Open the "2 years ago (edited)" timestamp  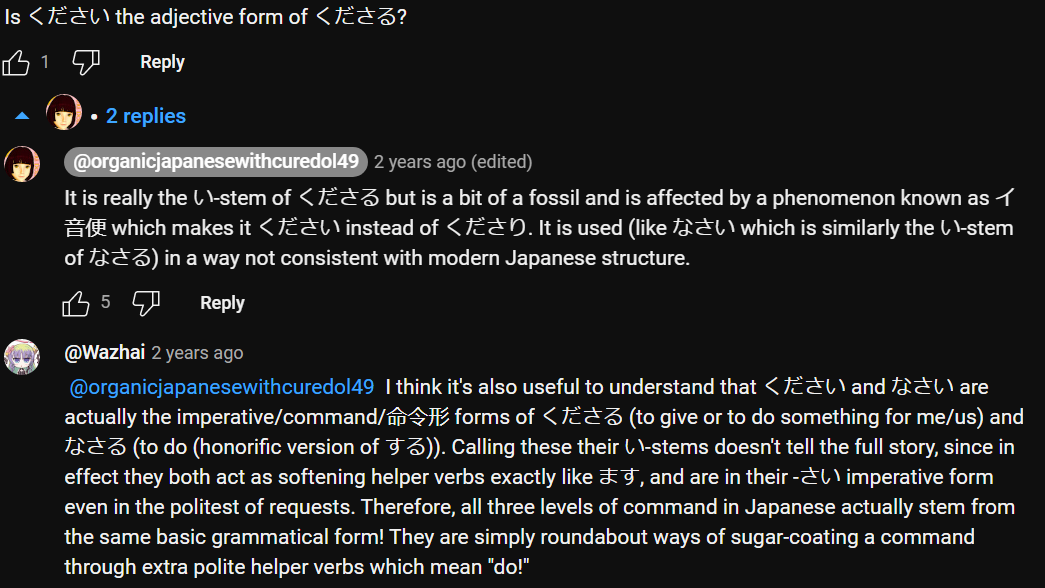tap(453, 162)
